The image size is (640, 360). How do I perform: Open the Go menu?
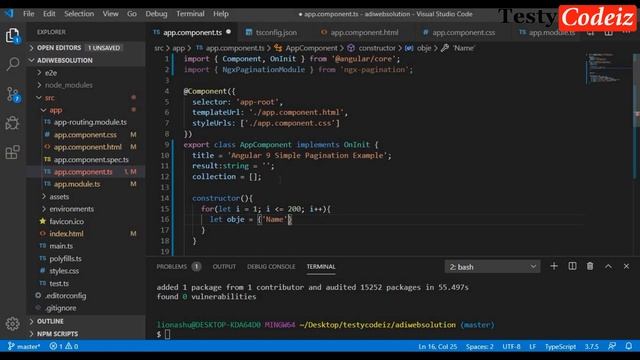coord(131,13)
